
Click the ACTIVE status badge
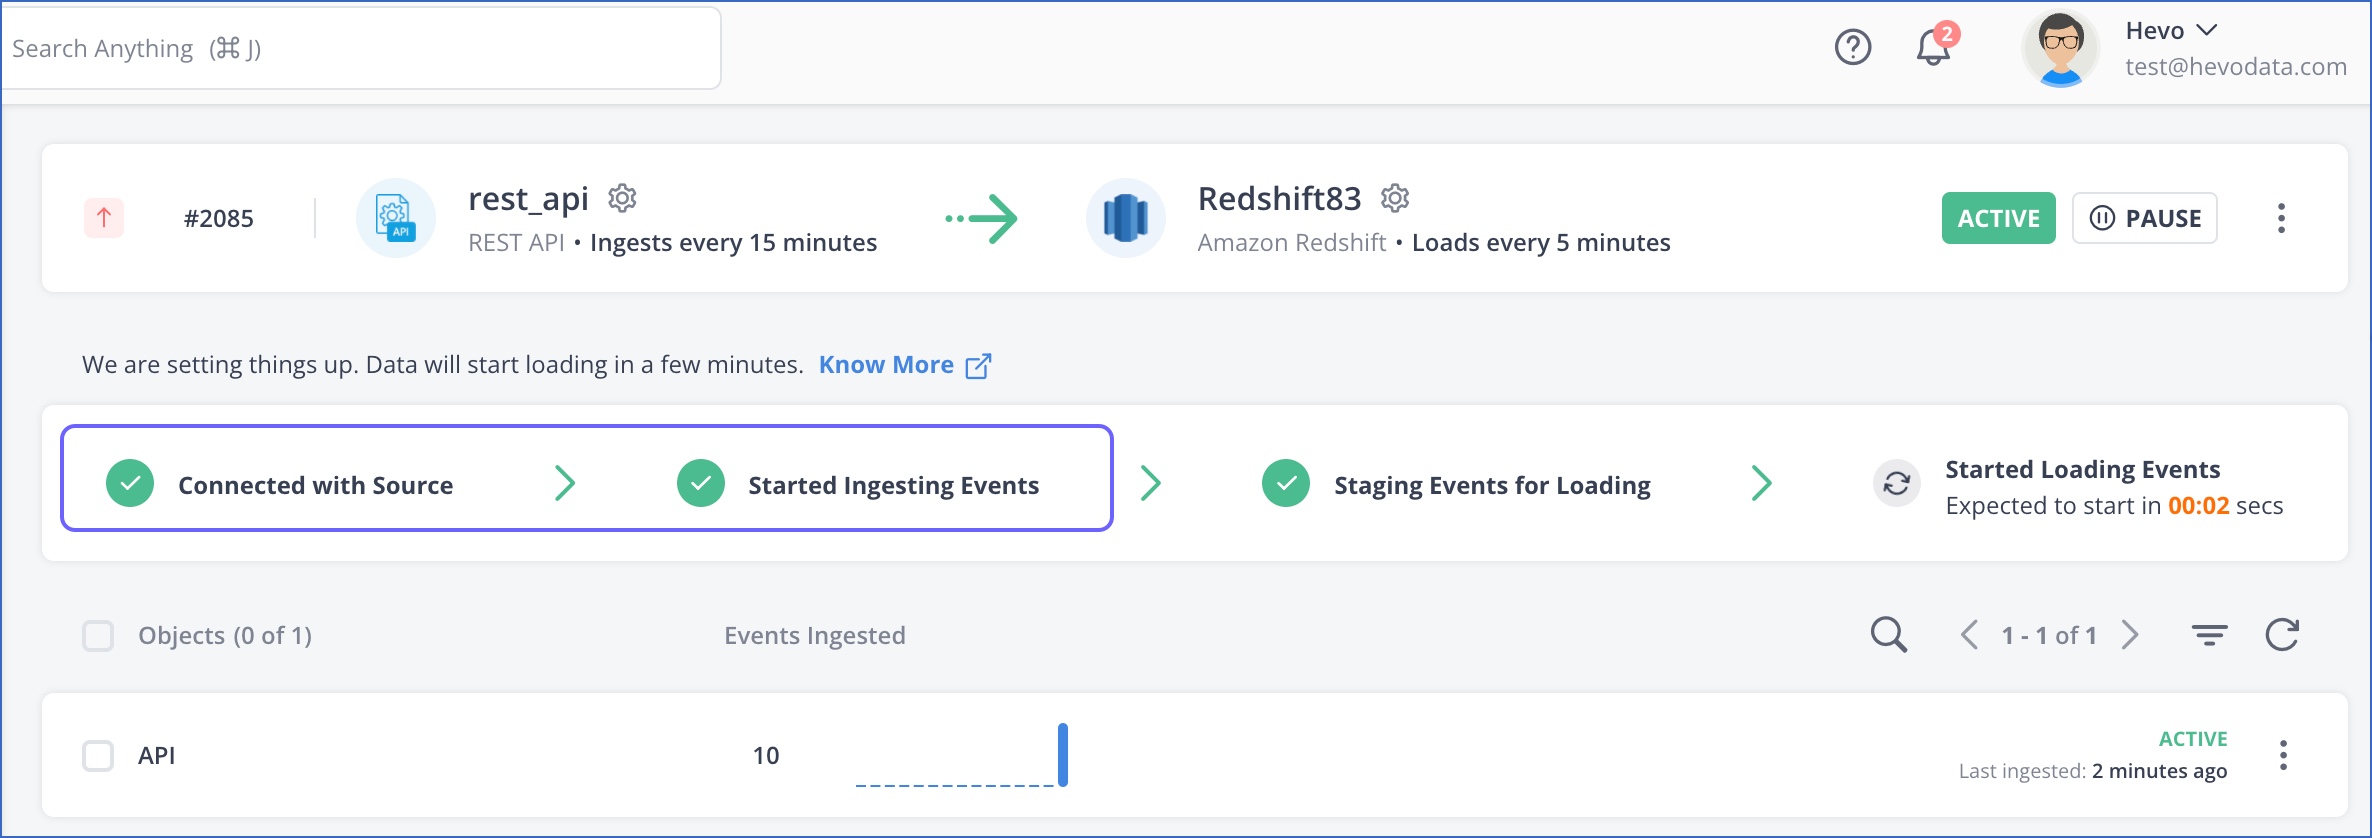click(x=1998, y=218)
